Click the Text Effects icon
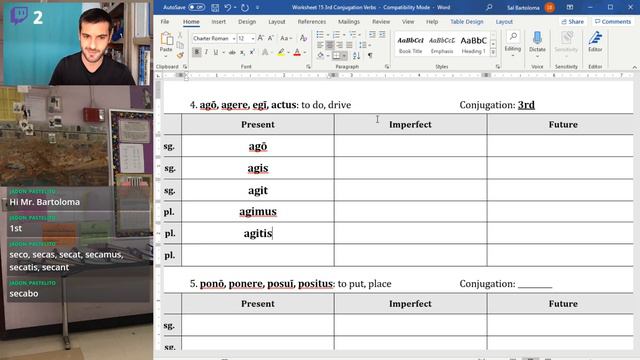The width and height of the screenshot is (640, 360). click(265, 52)
